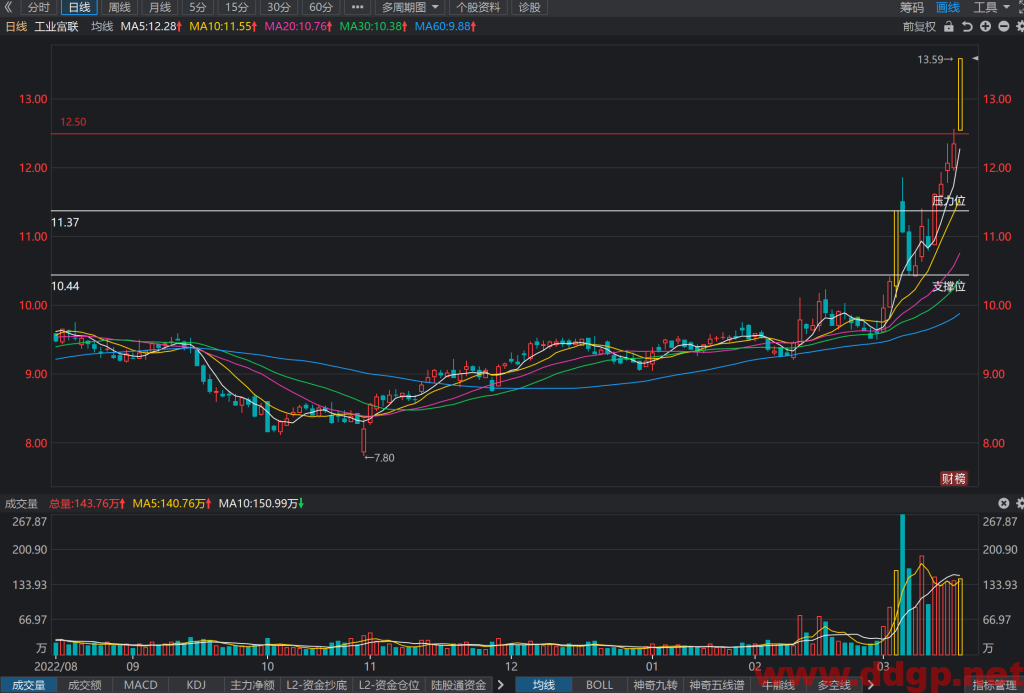The image size is (1024, 693).
Task: Open the 工具 dropdown menu
Action: pos(990,7)
